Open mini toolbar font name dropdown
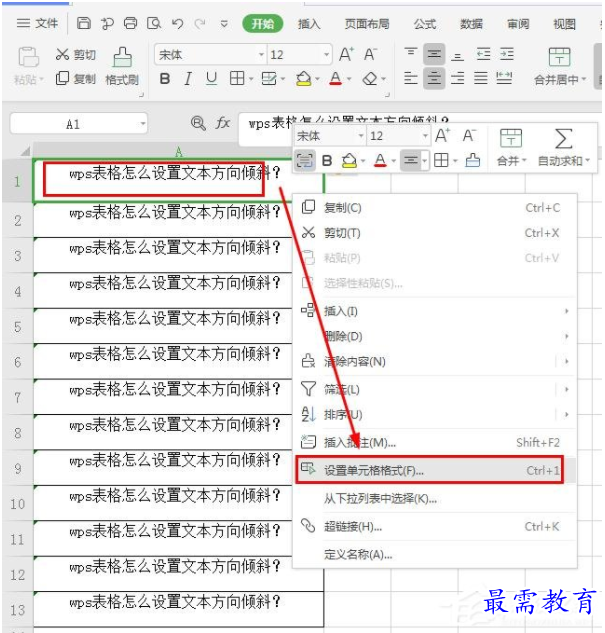 (361, 136)
